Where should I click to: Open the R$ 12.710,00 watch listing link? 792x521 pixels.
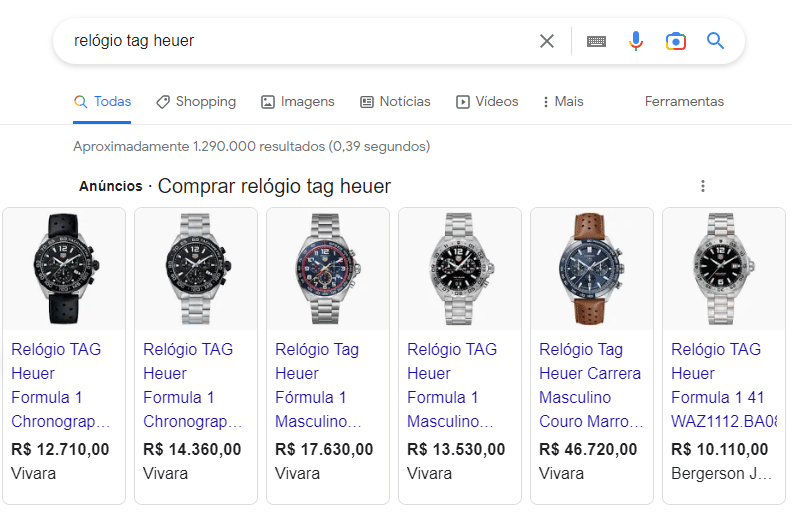coord(61,385)
